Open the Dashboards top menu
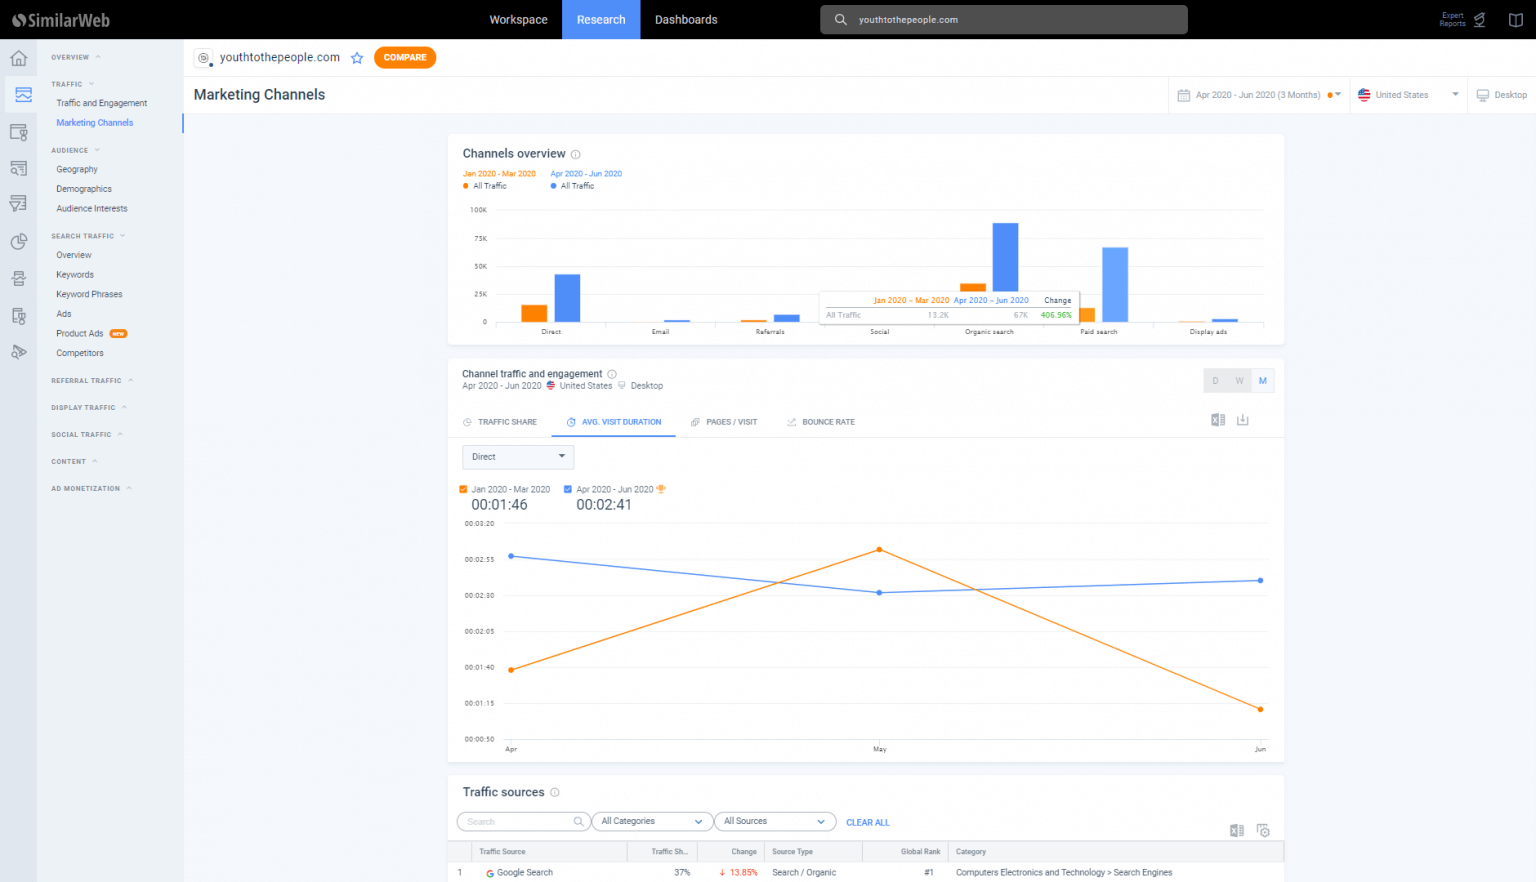Viewport: 1536px width, 882px height. coord(686,20)
